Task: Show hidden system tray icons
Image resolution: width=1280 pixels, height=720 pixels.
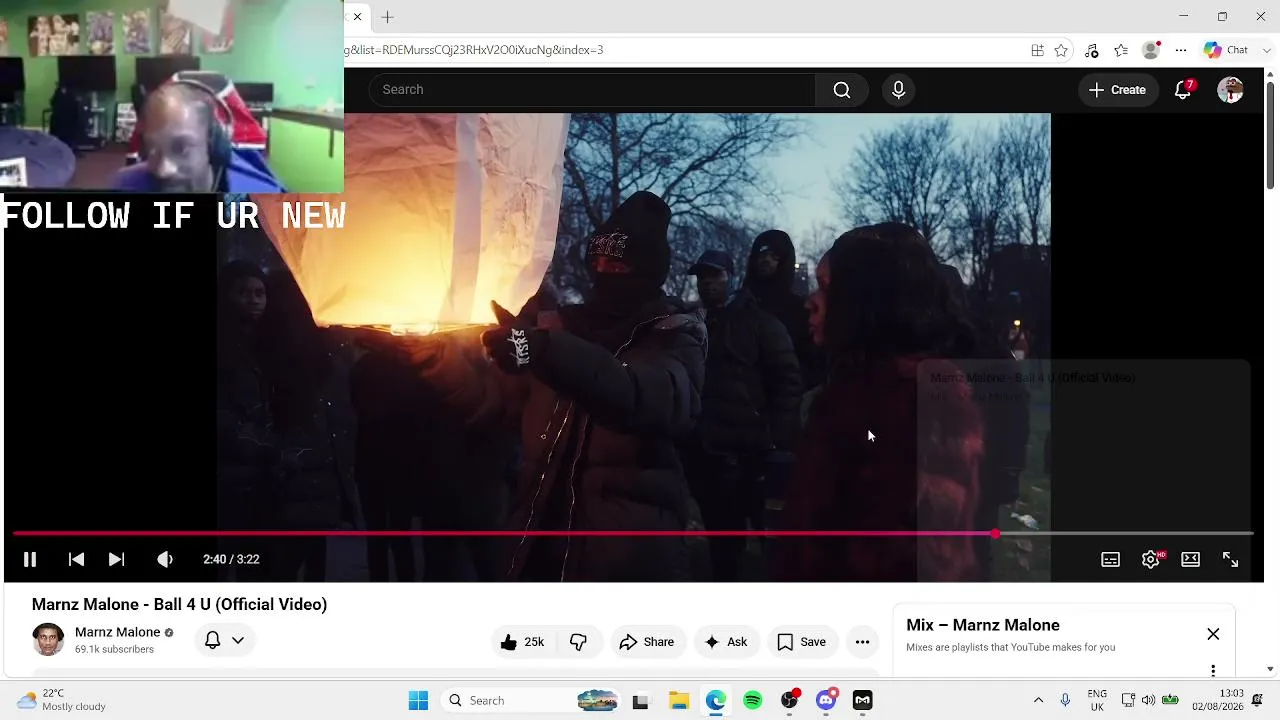Action: 1038,700
